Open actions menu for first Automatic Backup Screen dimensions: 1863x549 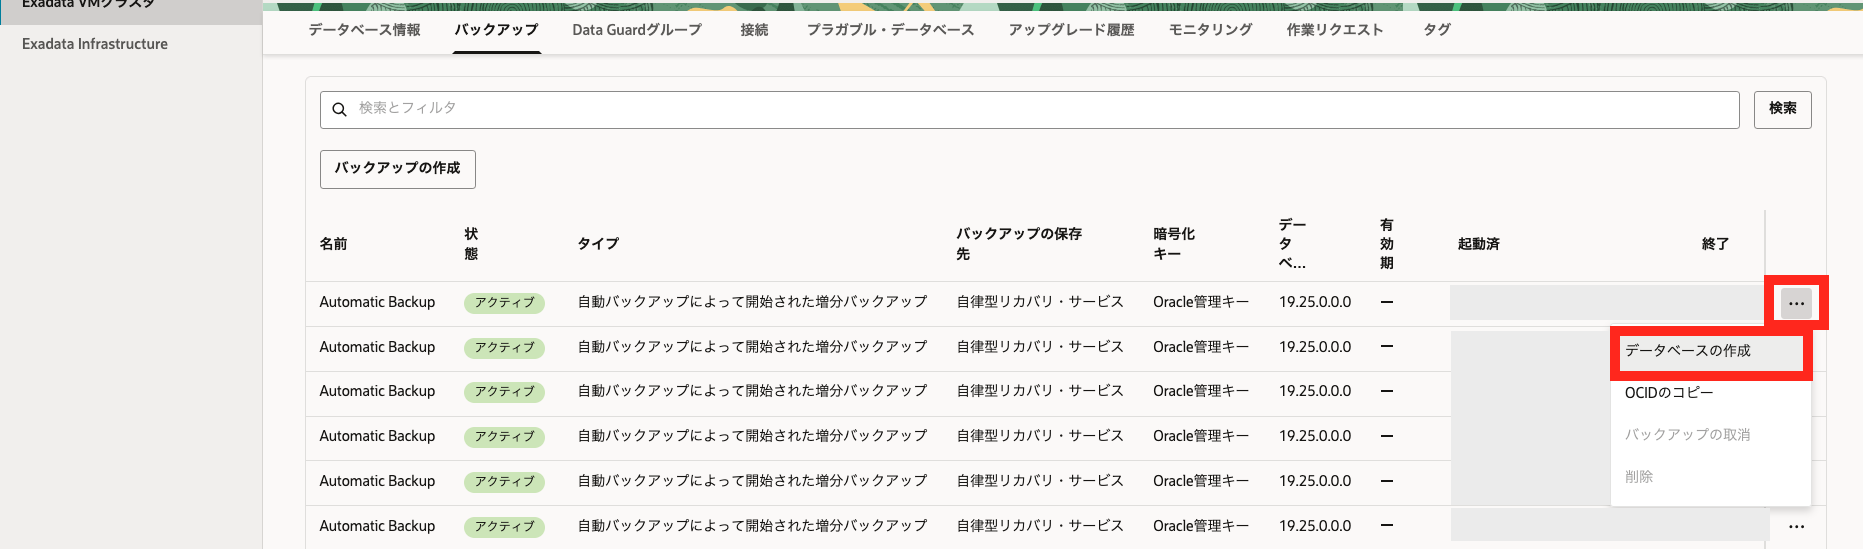(x=1796, y=303)
